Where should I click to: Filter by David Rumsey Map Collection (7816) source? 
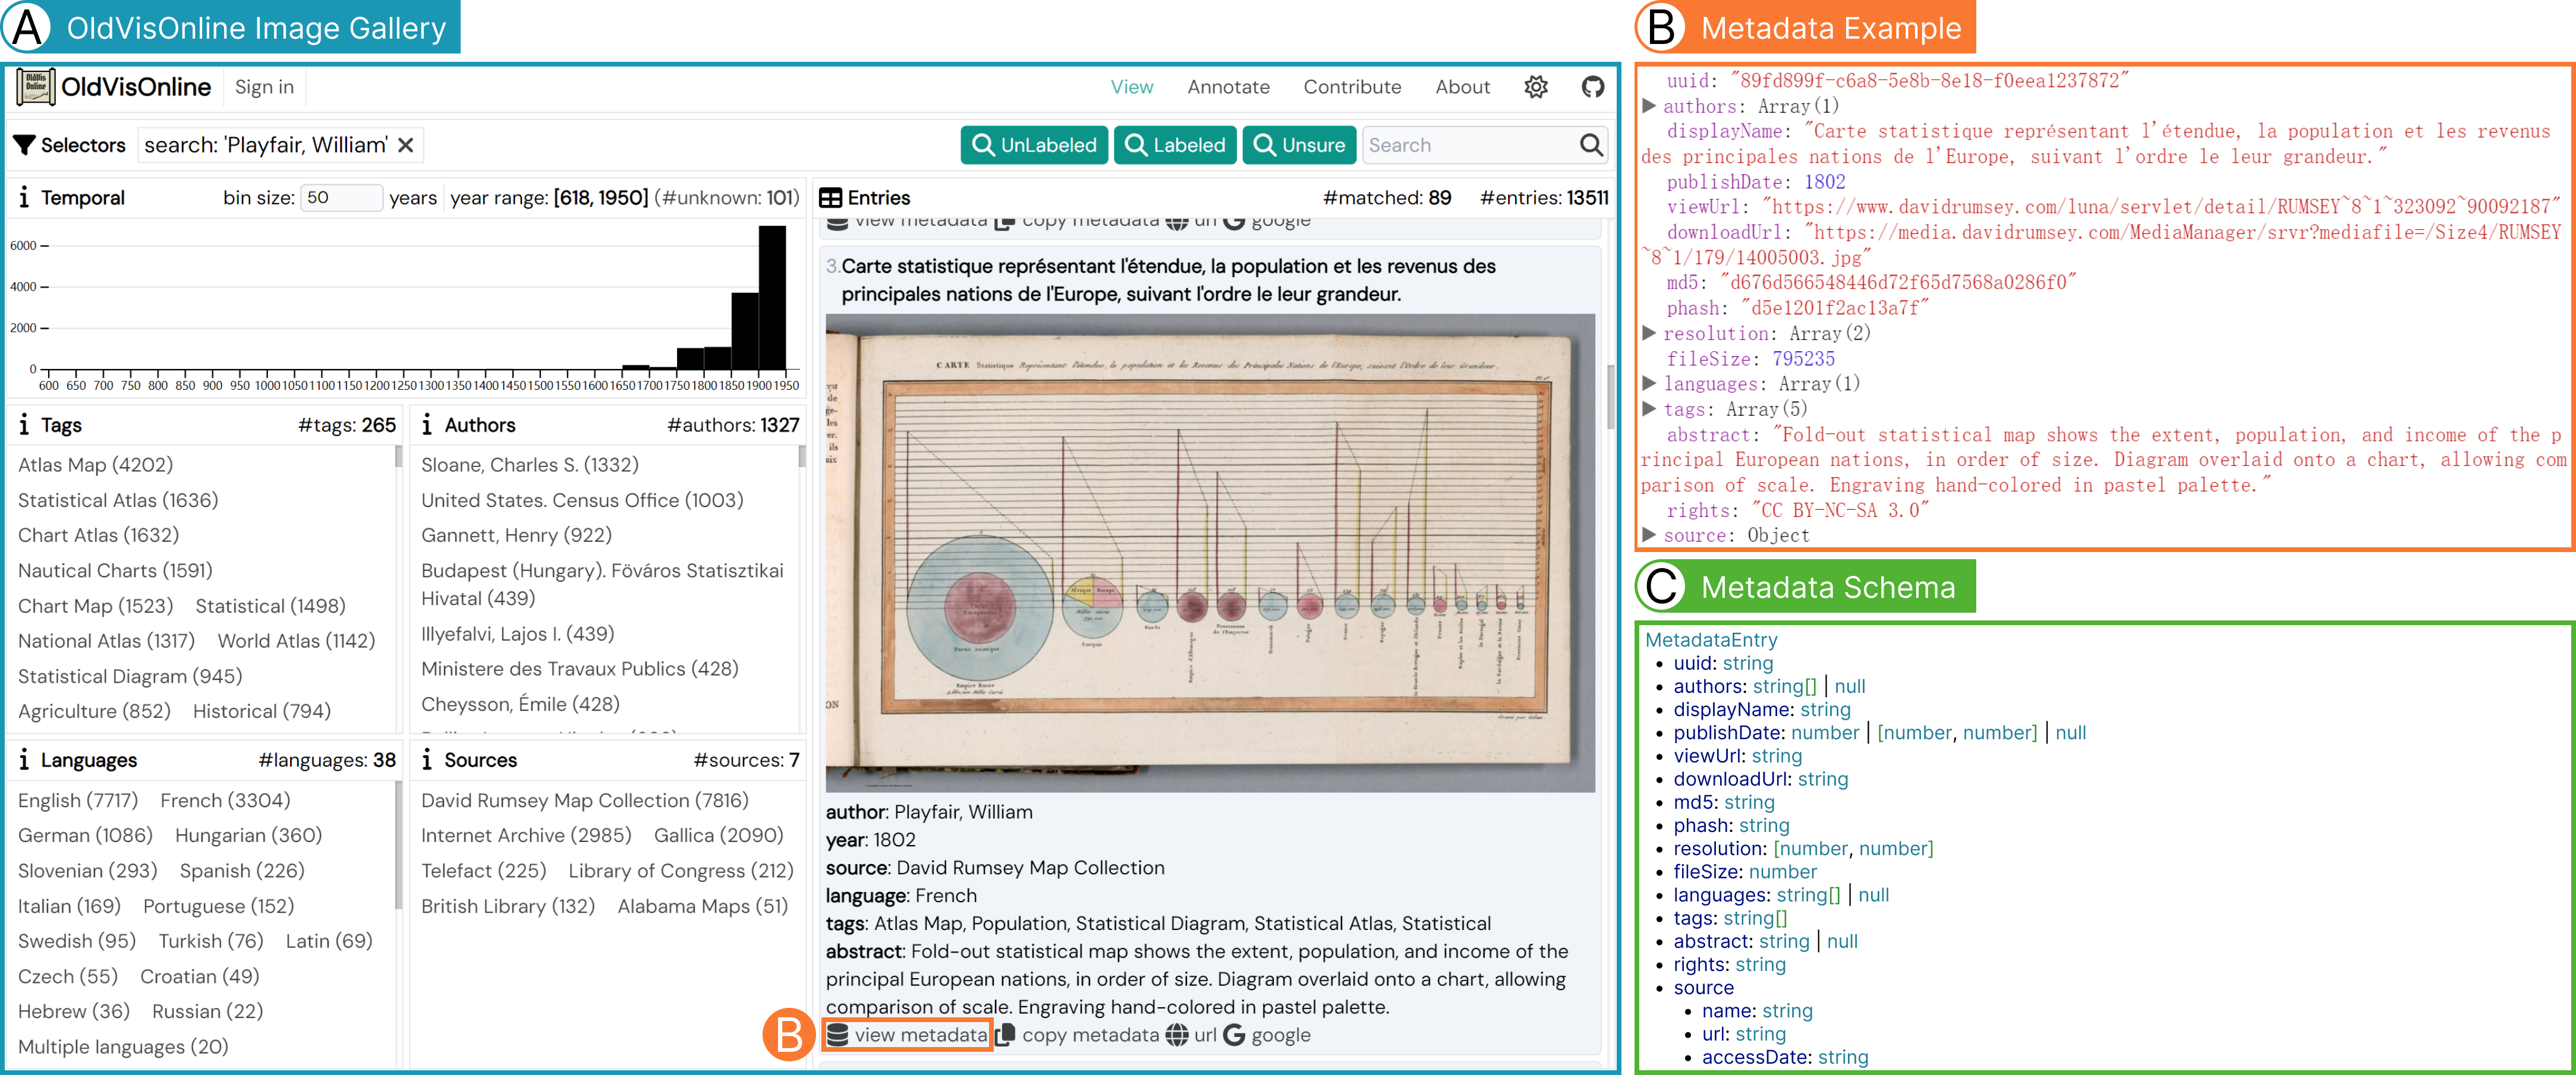(x=585, y=800)
